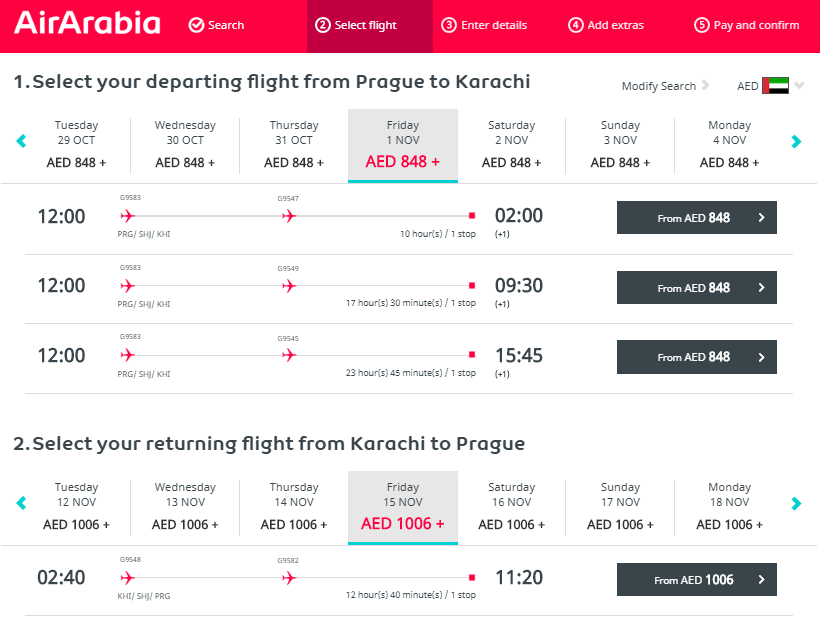Viewport: 820px width, 621px height.
Task: Show later departing dates with right arrow
Action: [x=796, y=141]
